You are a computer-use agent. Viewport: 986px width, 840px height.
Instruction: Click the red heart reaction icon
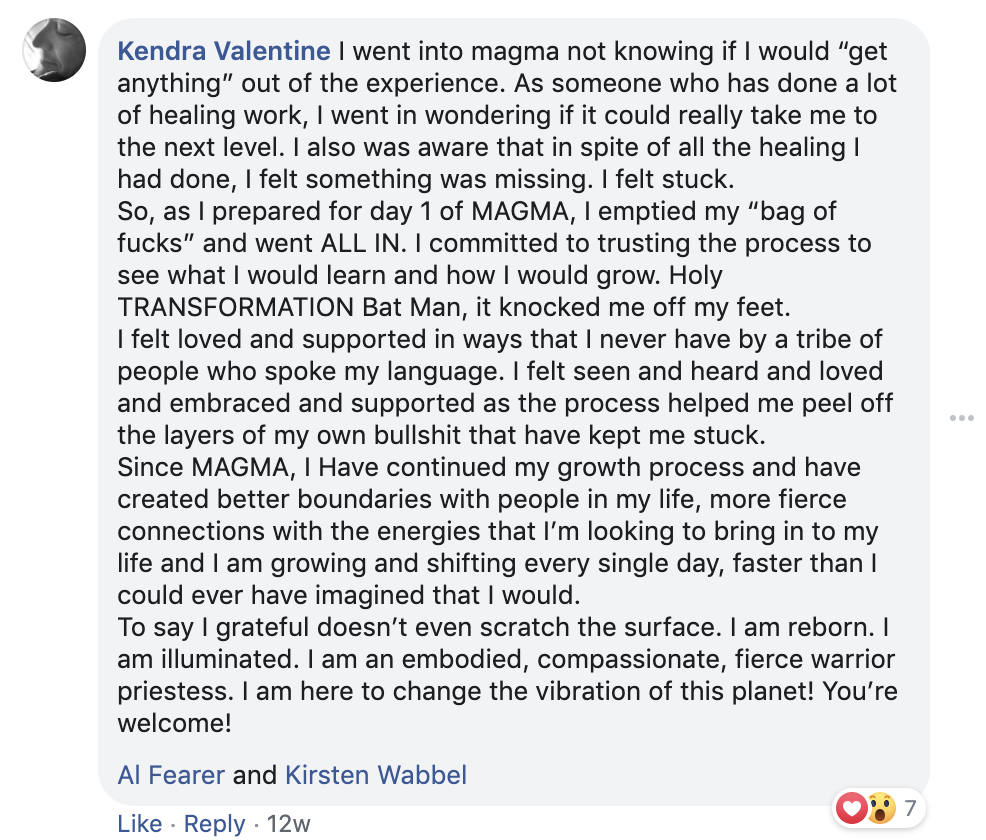(852, 807)
